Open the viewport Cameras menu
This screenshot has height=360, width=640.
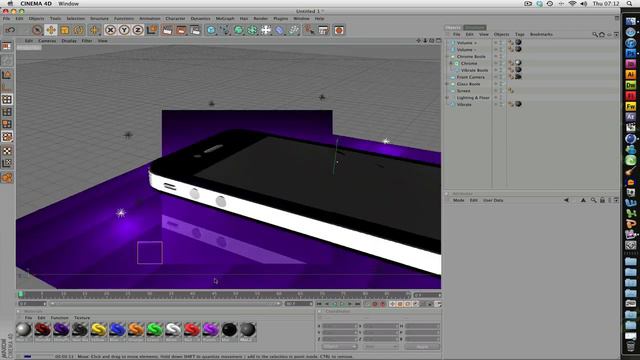pyautogui.click(x=47, y=41)
